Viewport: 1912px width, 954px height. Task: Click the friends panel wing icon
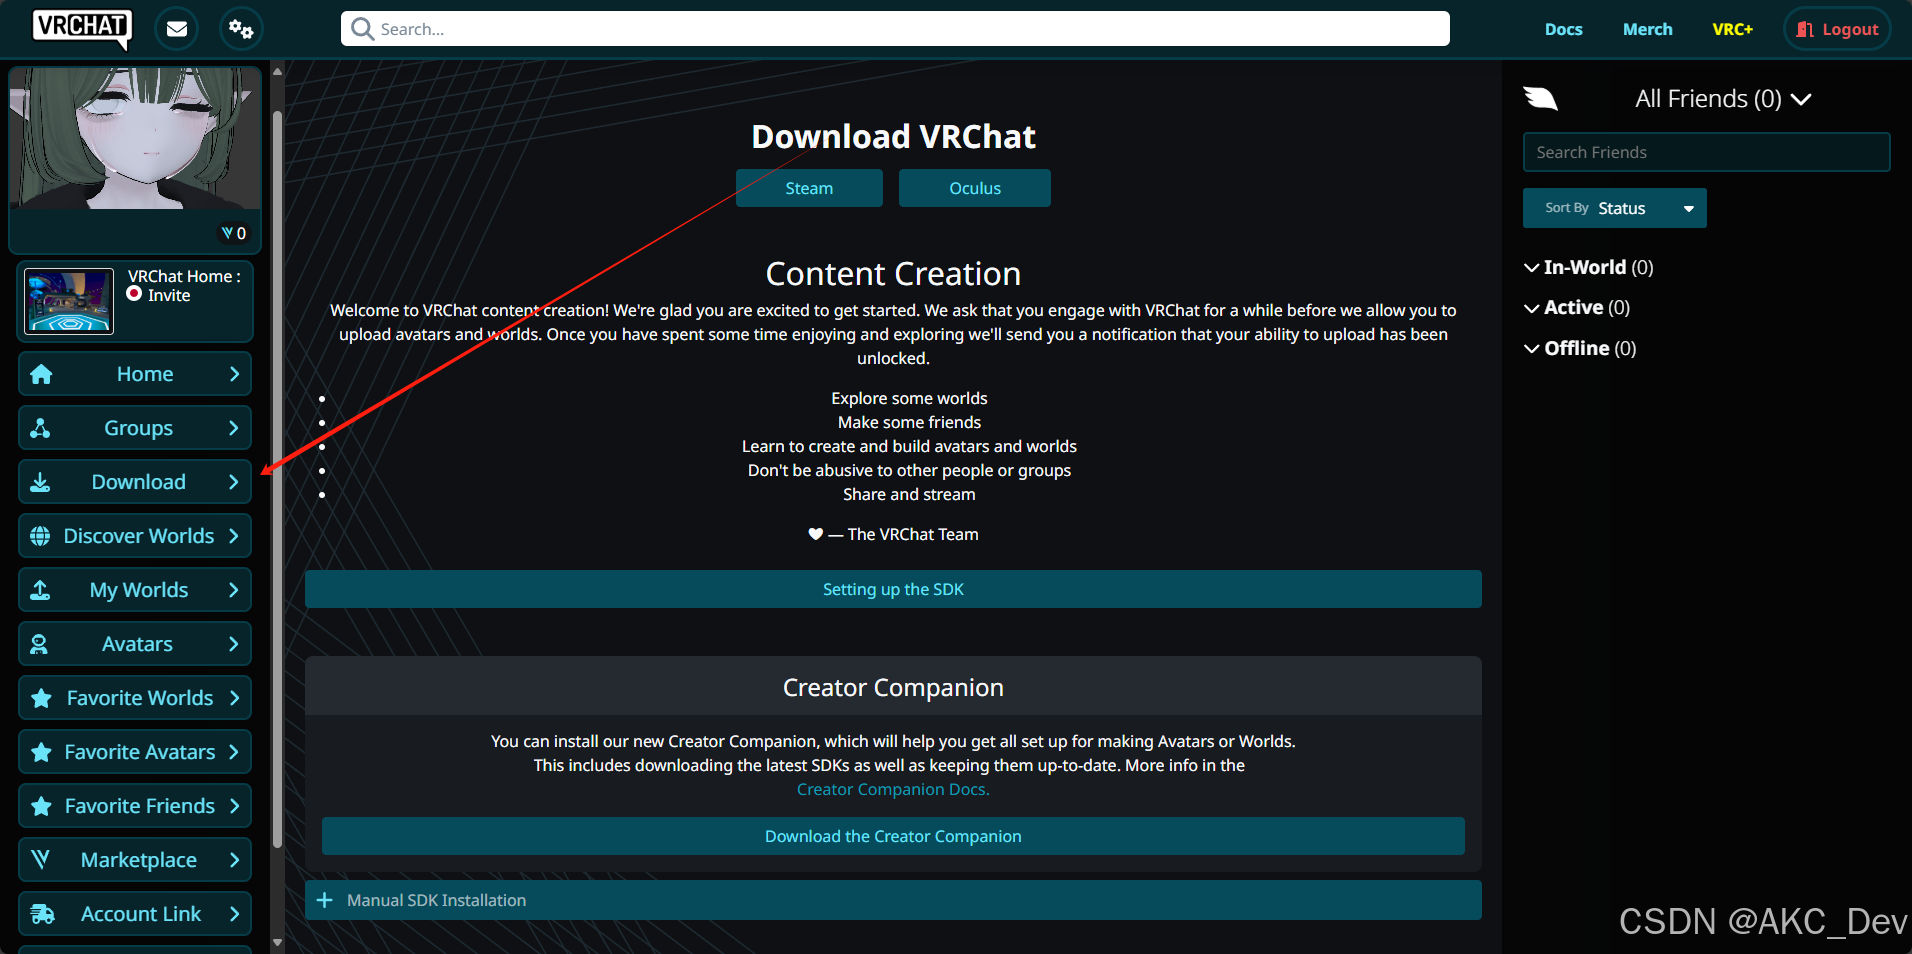pyautogui.click(x=1540, y=98)
